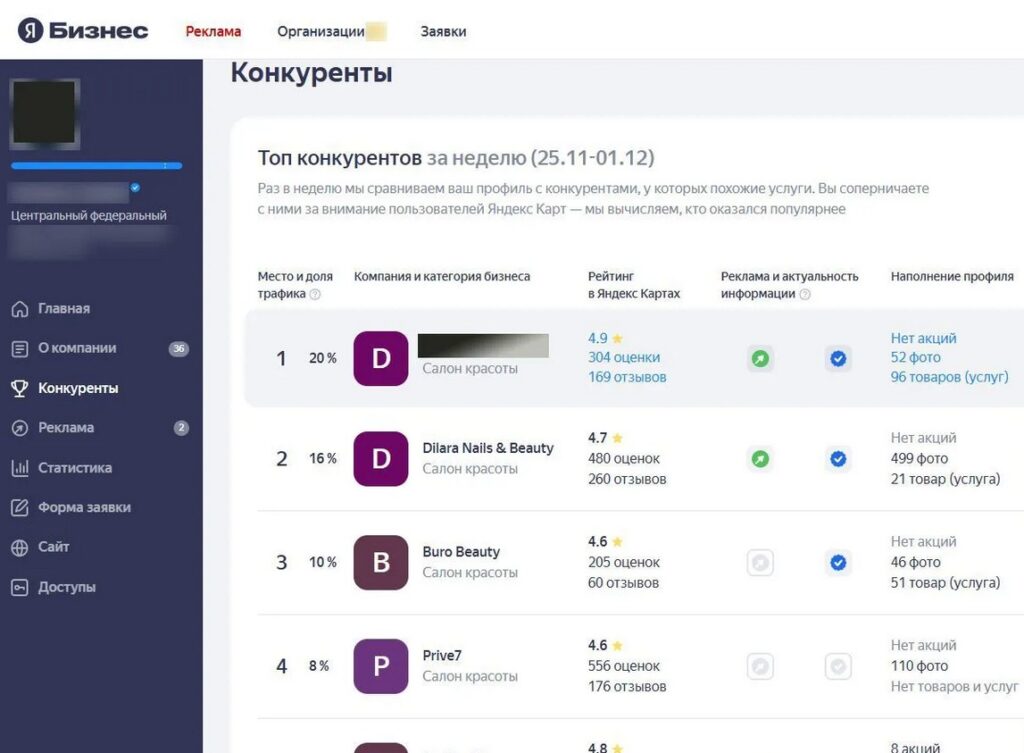The height and width of the screenshot is (753, 1024).
Task: Click the greyed verification badge for Prive7
Action: coord(838,667)
